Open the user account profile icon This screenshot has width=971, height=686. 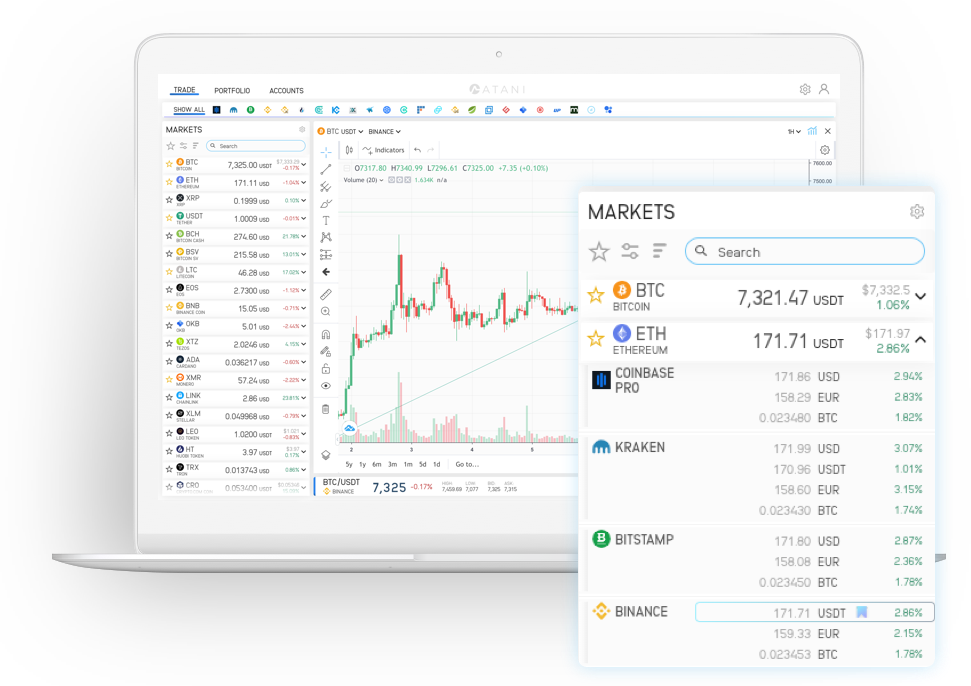point(824,89)
